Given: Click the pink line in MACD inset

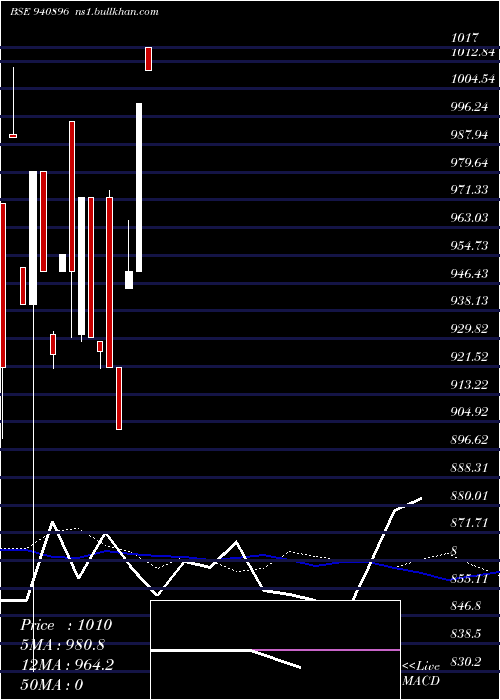Looking at the screenshot, I should tap(326, 650).
